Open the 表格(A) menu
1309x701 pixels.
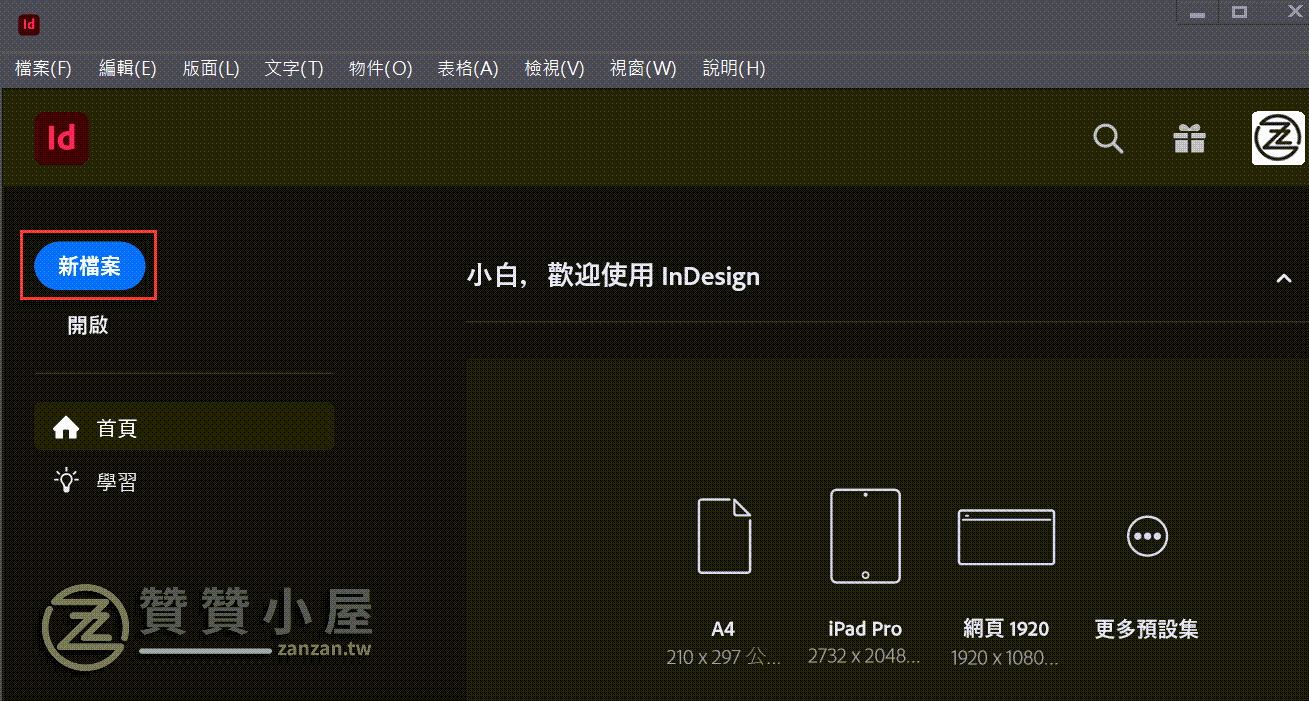467,68
